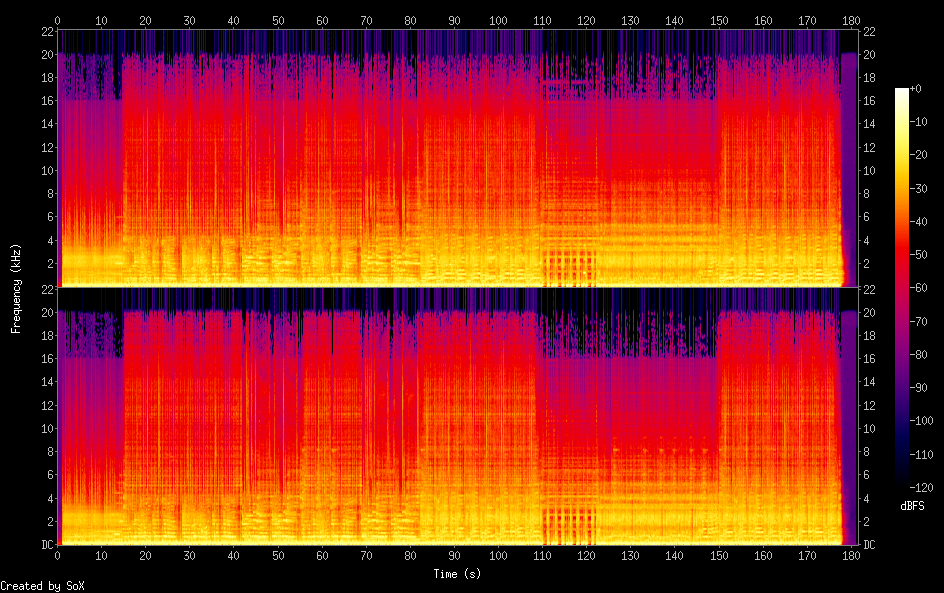Click the '-50' value on the color scale

(918, 255)
